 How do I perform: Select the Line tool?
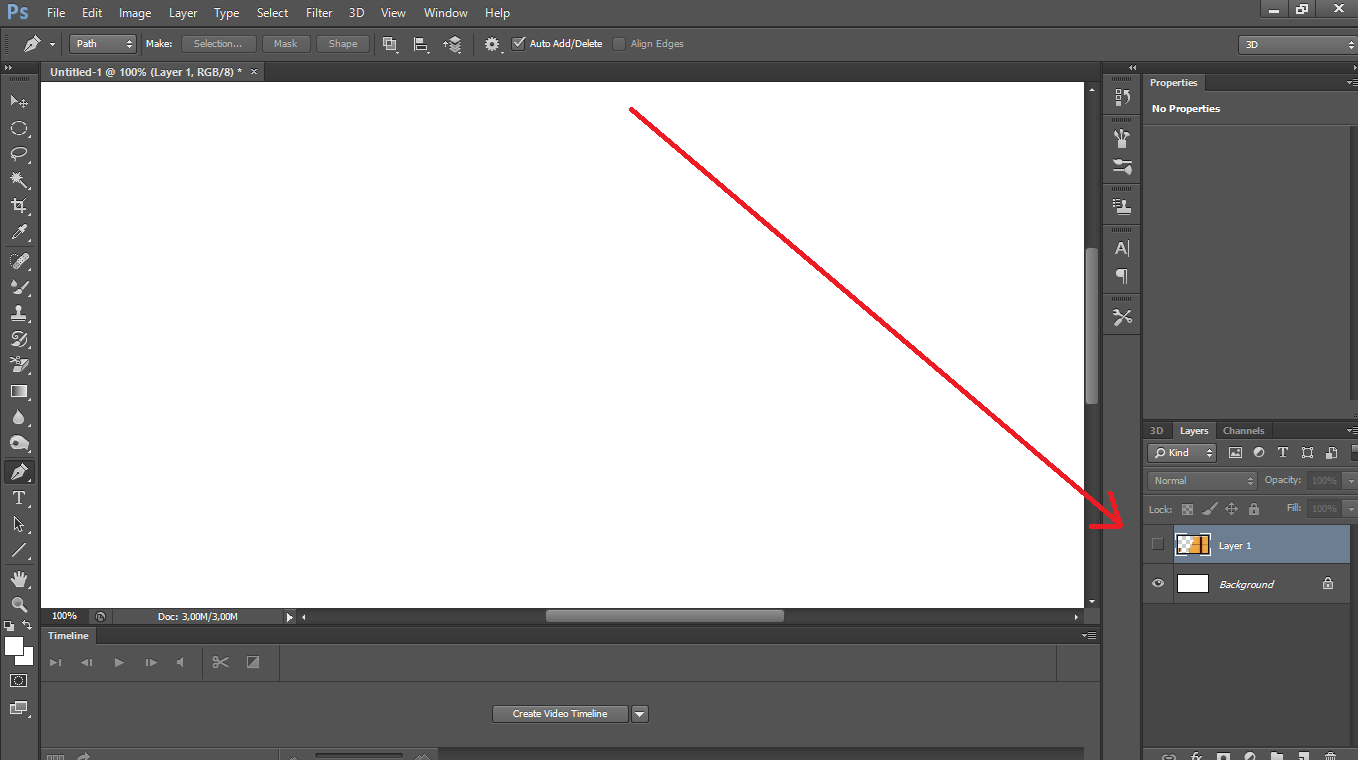(19, 550)
